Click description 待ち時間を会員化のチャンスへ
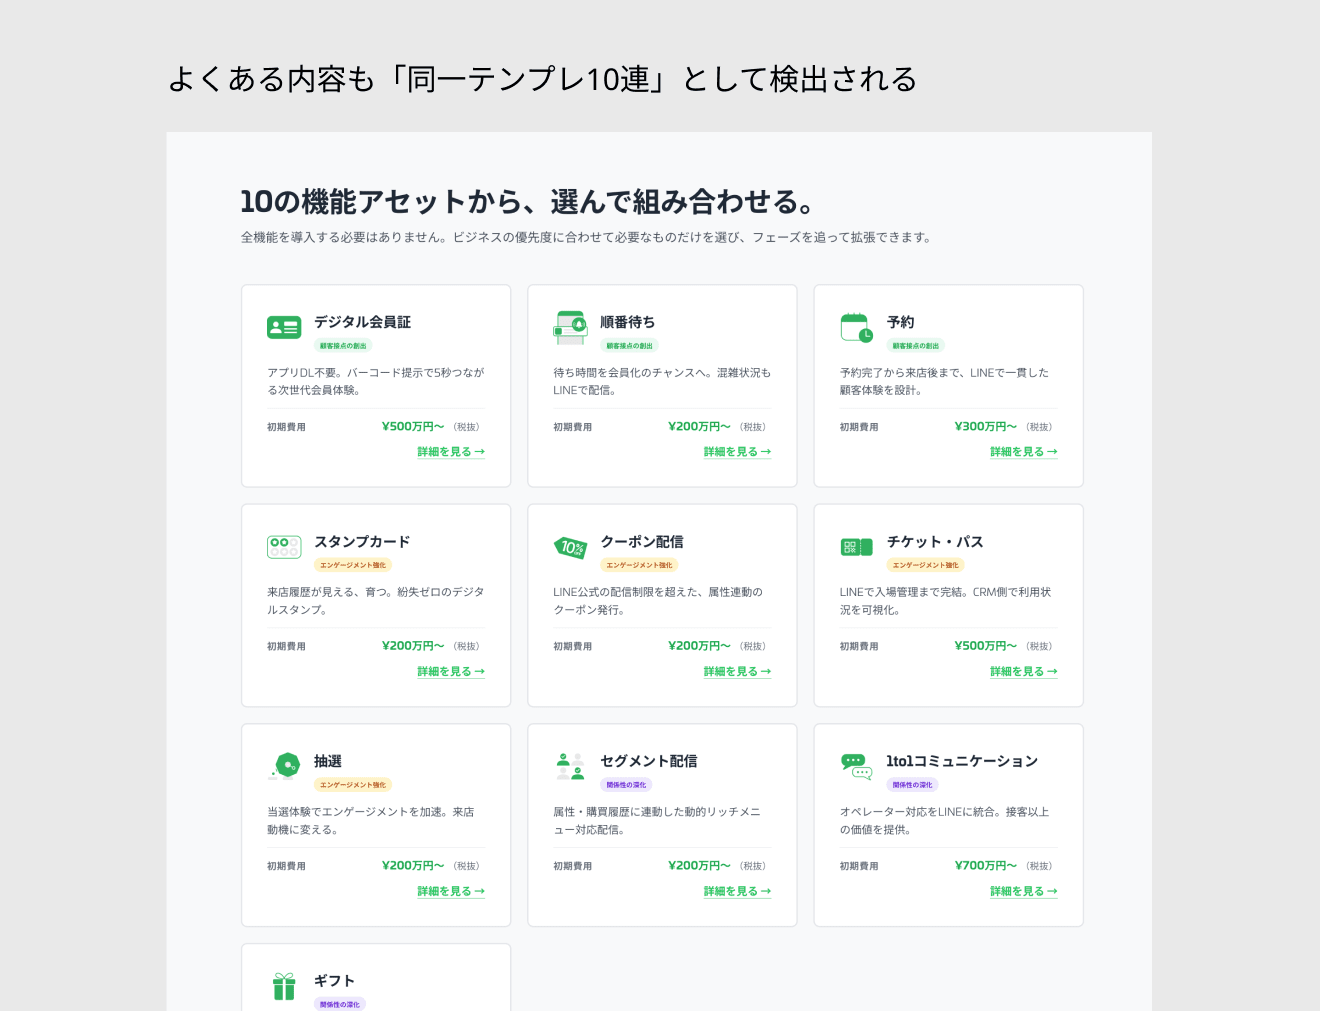The width and height of the screenshot is (1320, 1011). click(662, 381)
